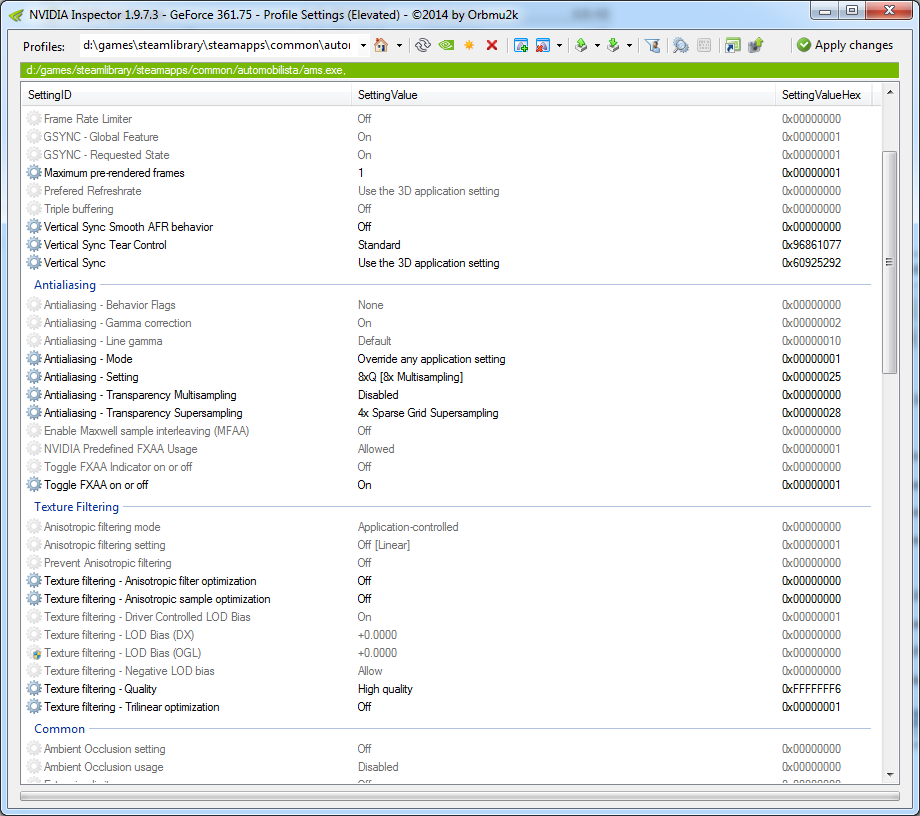This screenshot has width=920, height=816.
Task: Click the Profiles path input field
Action: coord(217,45)
